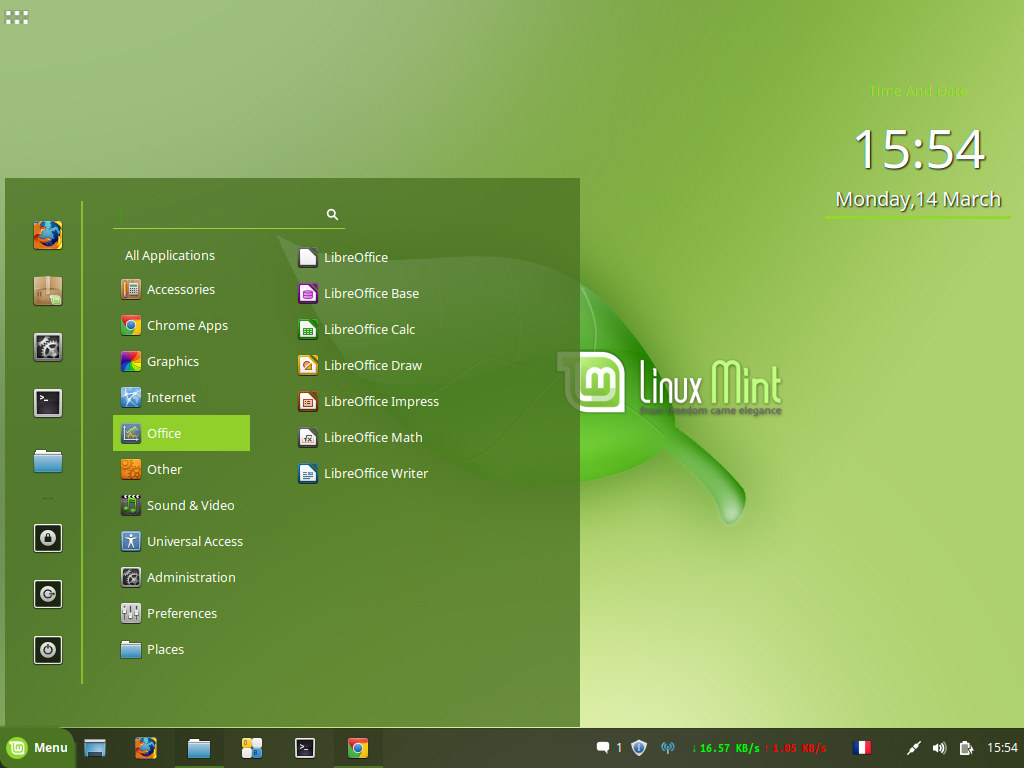Image resolution: width=1024 pixels, height=768 pixels.
Task: Launch LibreOffice Calc
Action: click(357, 329)
